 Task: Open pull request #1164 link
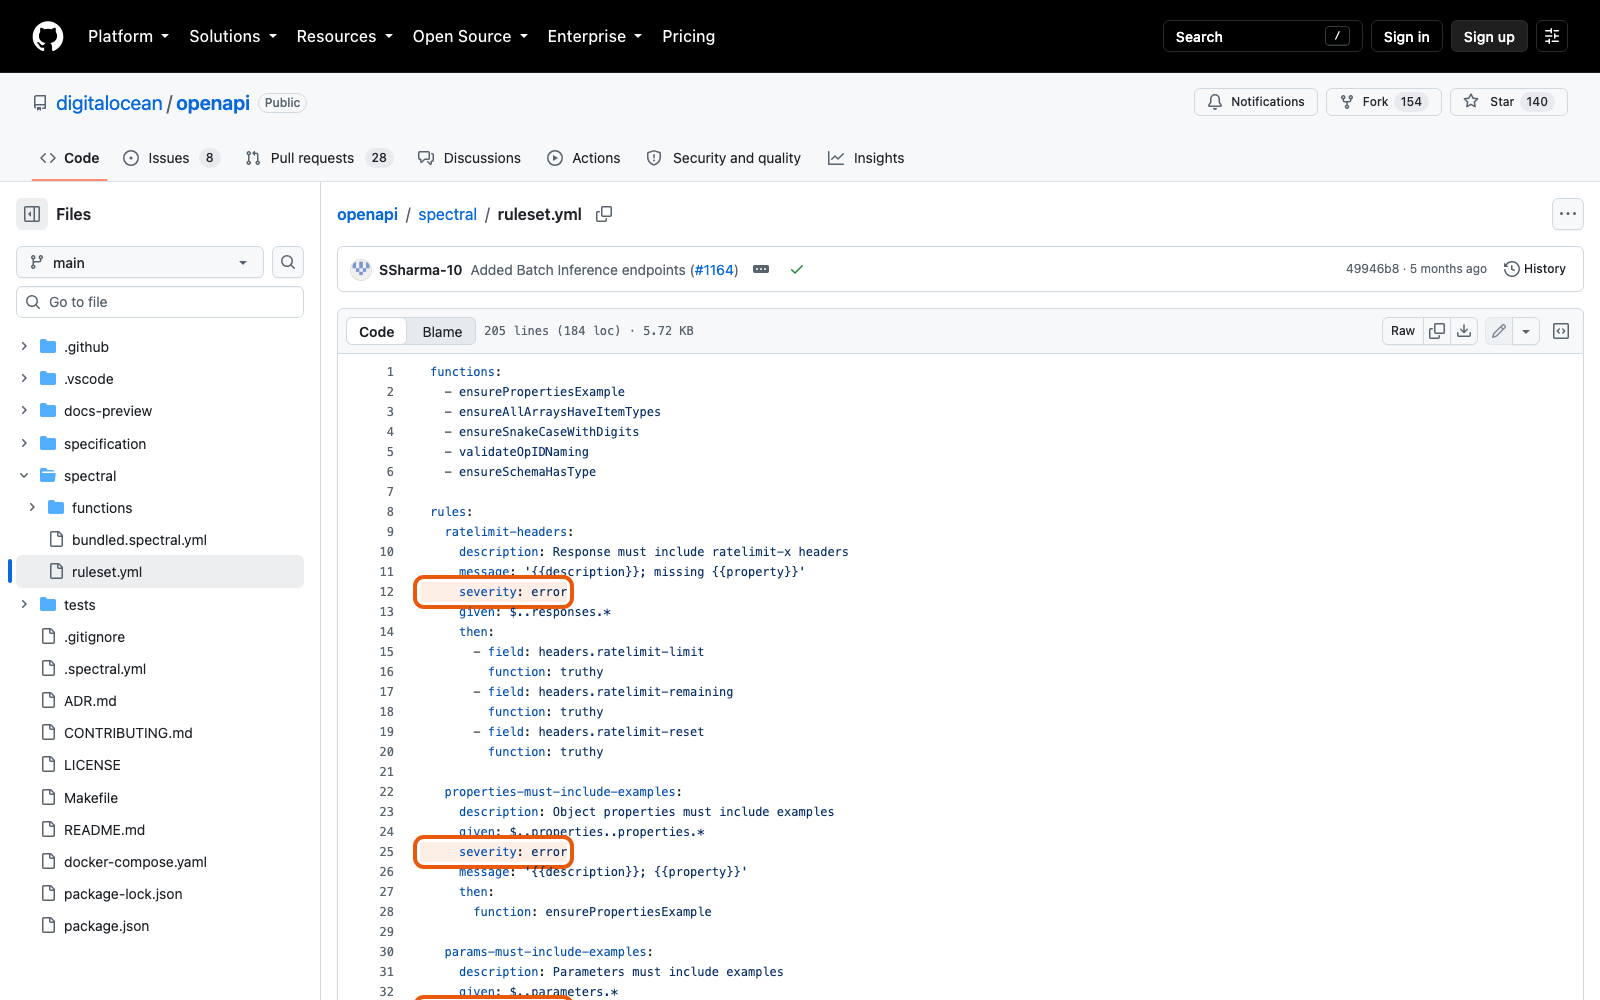(x=714, y=270)
